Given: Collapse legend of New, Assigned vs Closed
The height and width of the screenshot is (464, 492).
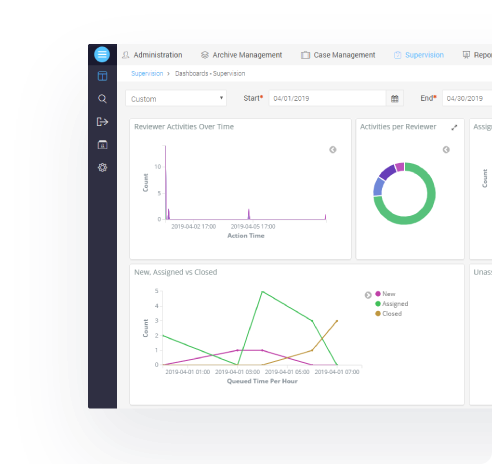Looking at the screenshot, I should (368, 295).
